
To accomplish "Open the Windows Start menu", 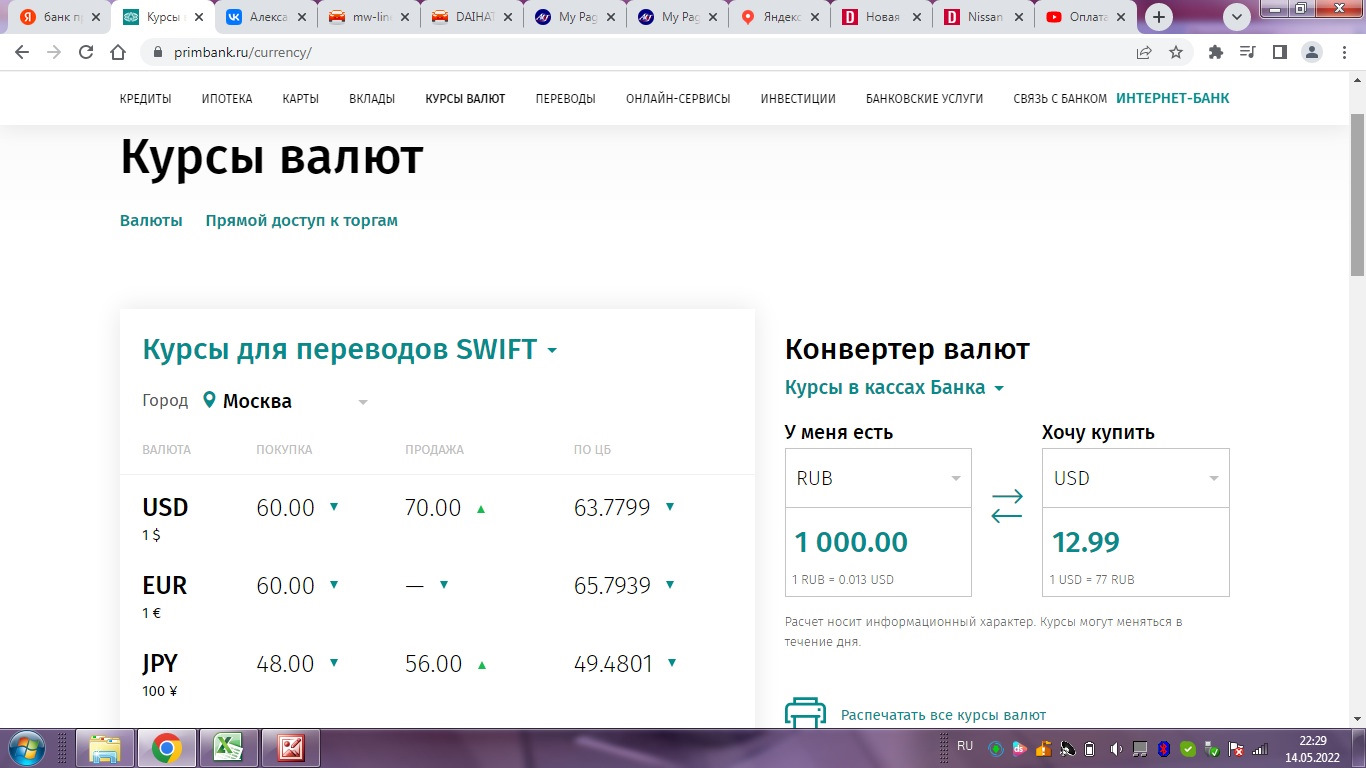I will tap(25, 747).
